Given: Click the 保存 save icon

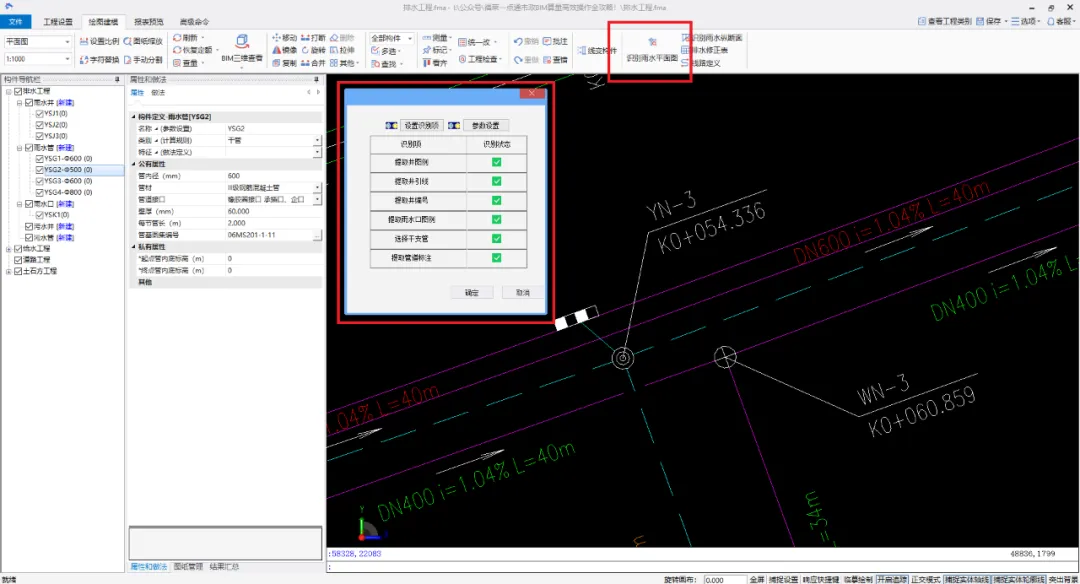Looking at the screenshot, I should pyautogui.click(x=979, y=21).
